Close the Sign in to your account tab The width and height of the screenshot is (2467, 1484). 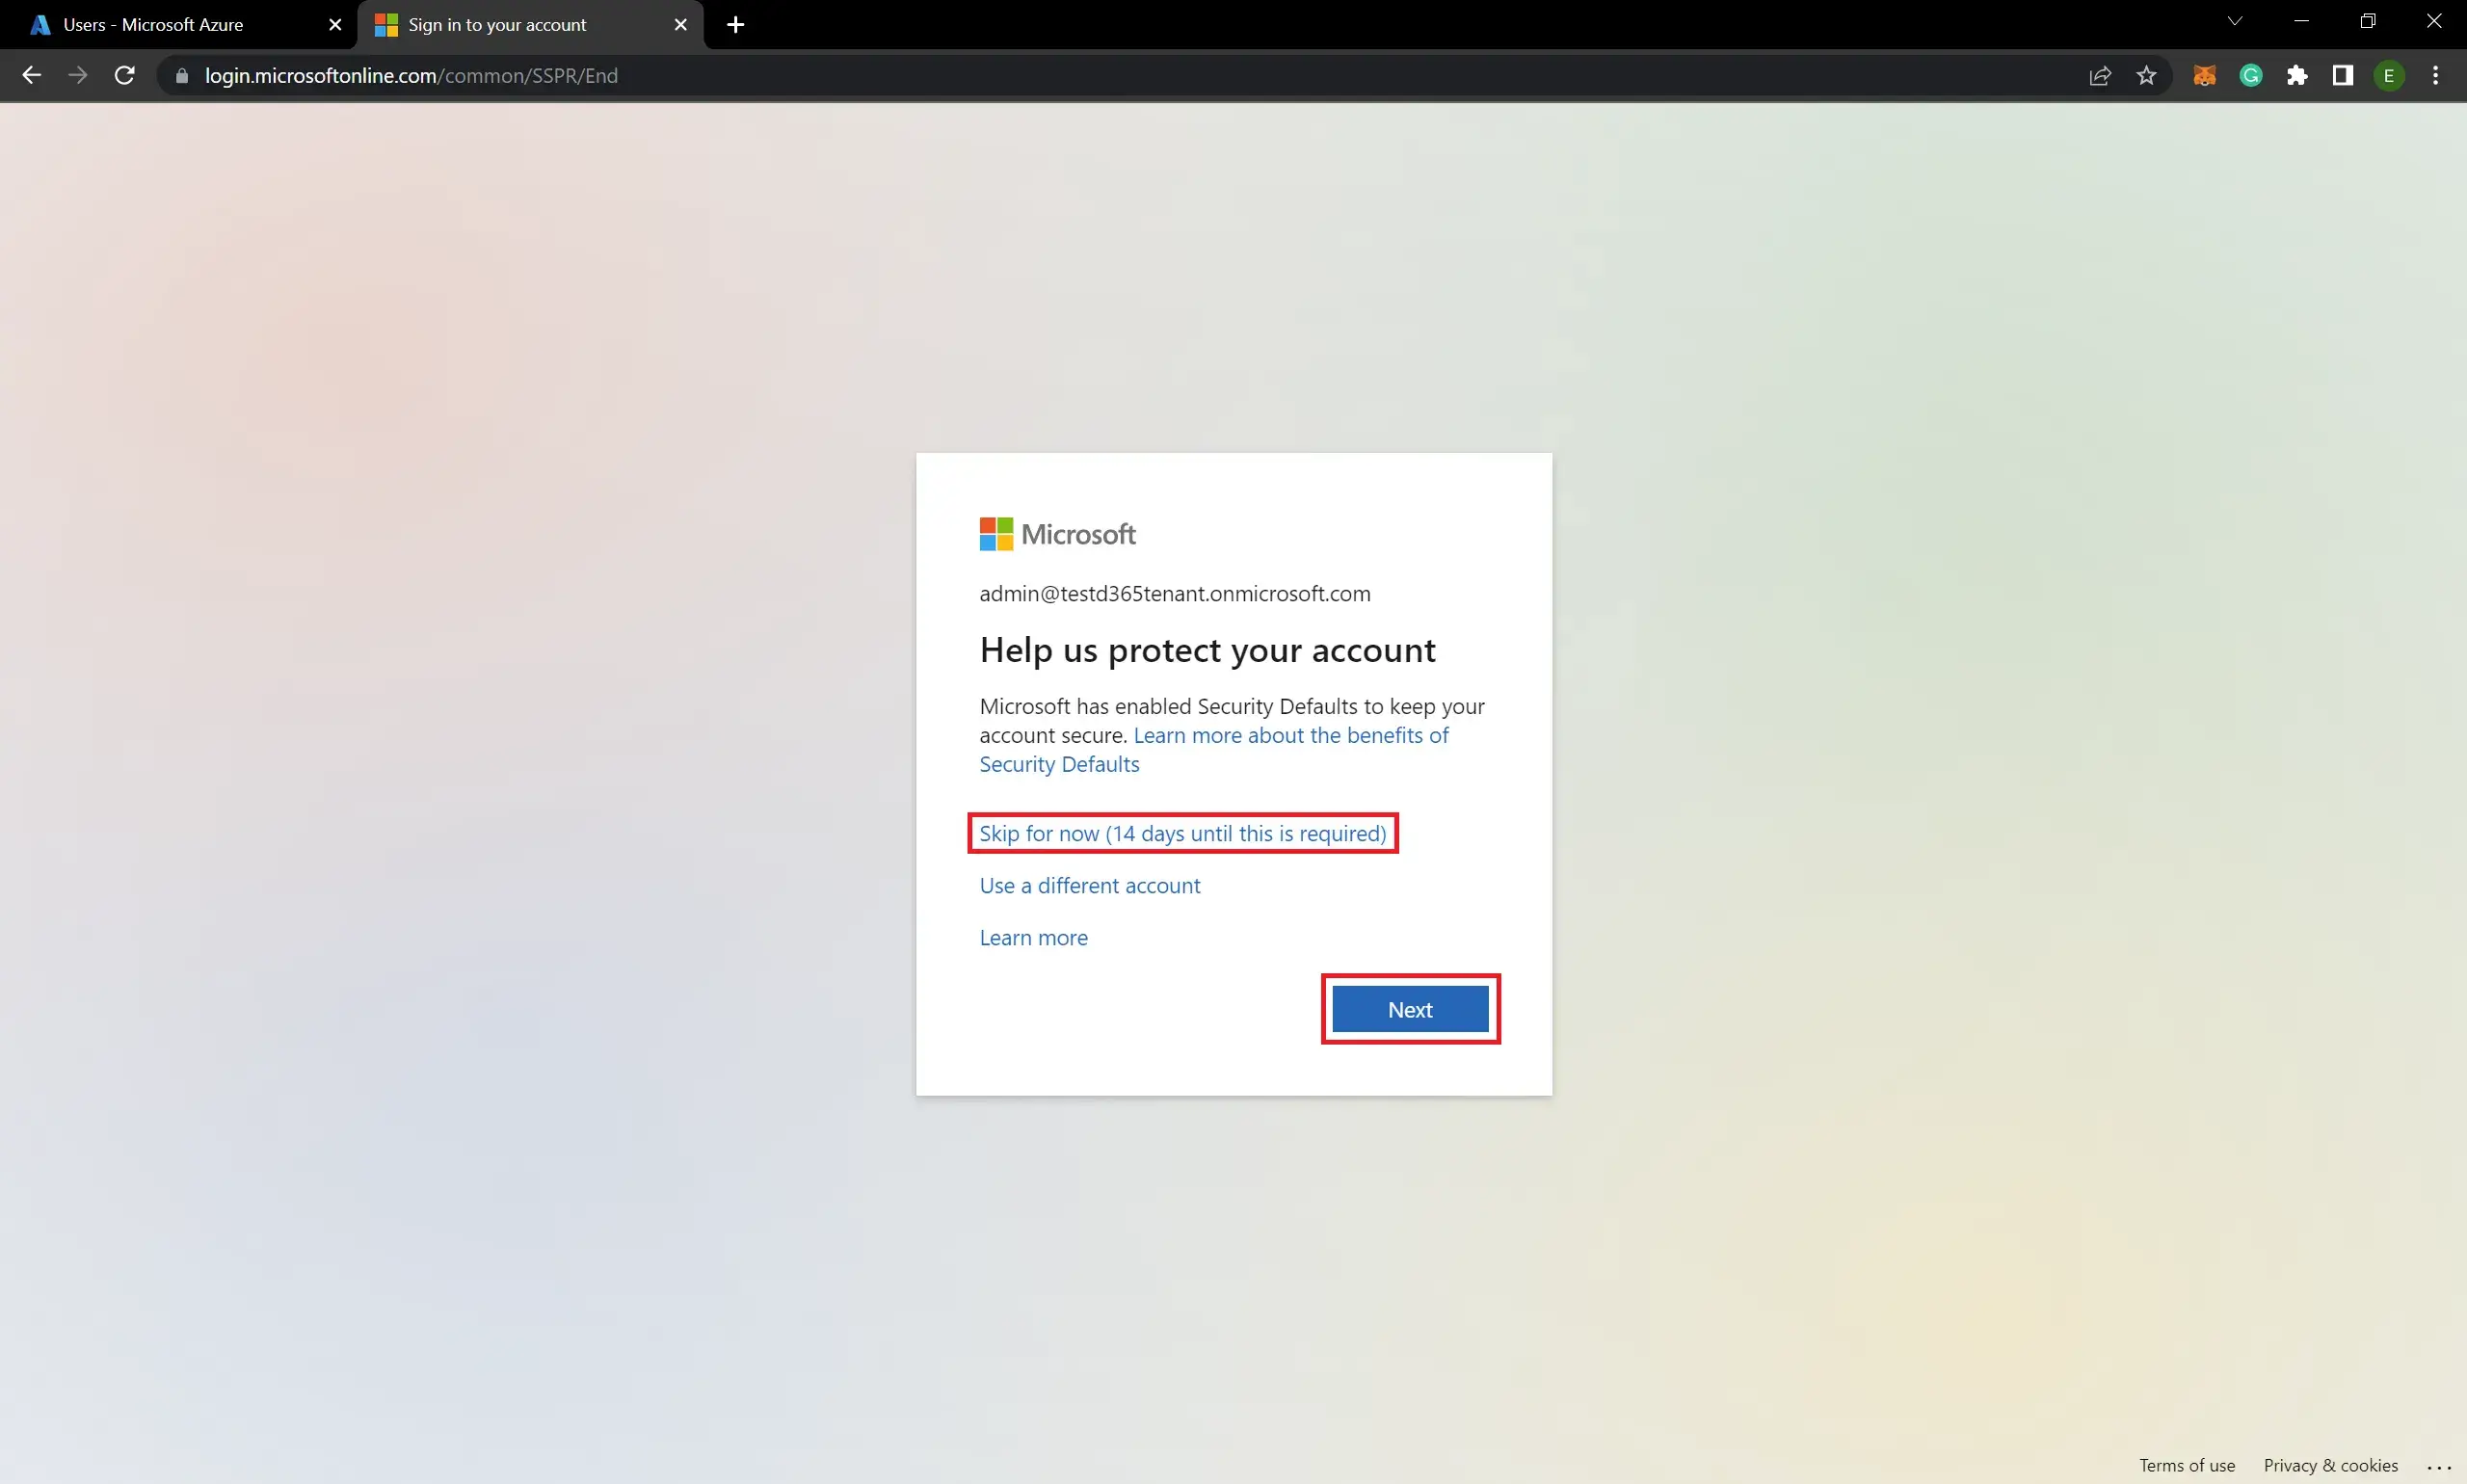681,25
